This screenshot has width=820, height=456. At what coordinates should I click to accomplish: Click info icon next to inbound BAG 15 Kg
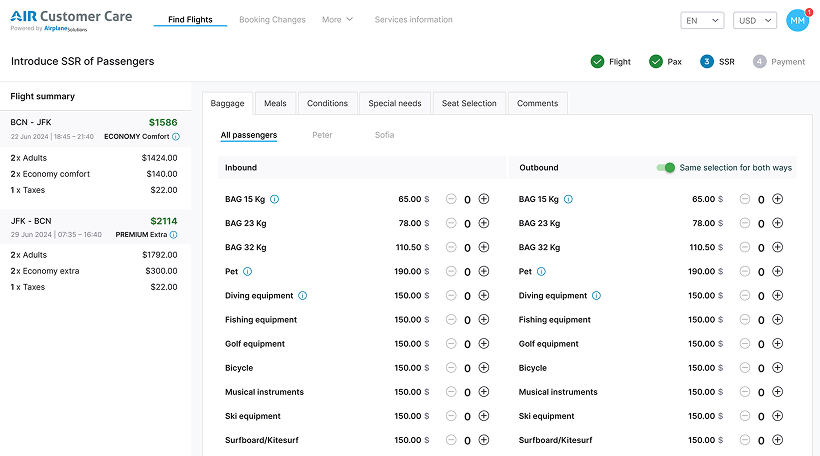point(275,200)
